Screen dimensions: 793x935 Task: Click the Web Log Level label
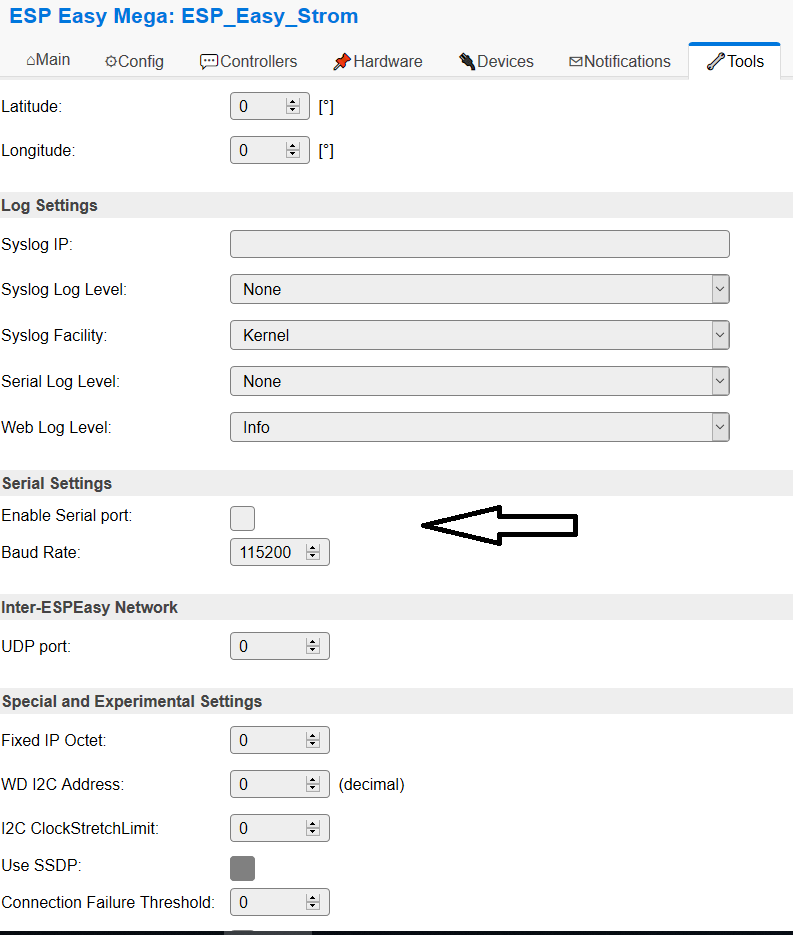click(x=56, y=428)
